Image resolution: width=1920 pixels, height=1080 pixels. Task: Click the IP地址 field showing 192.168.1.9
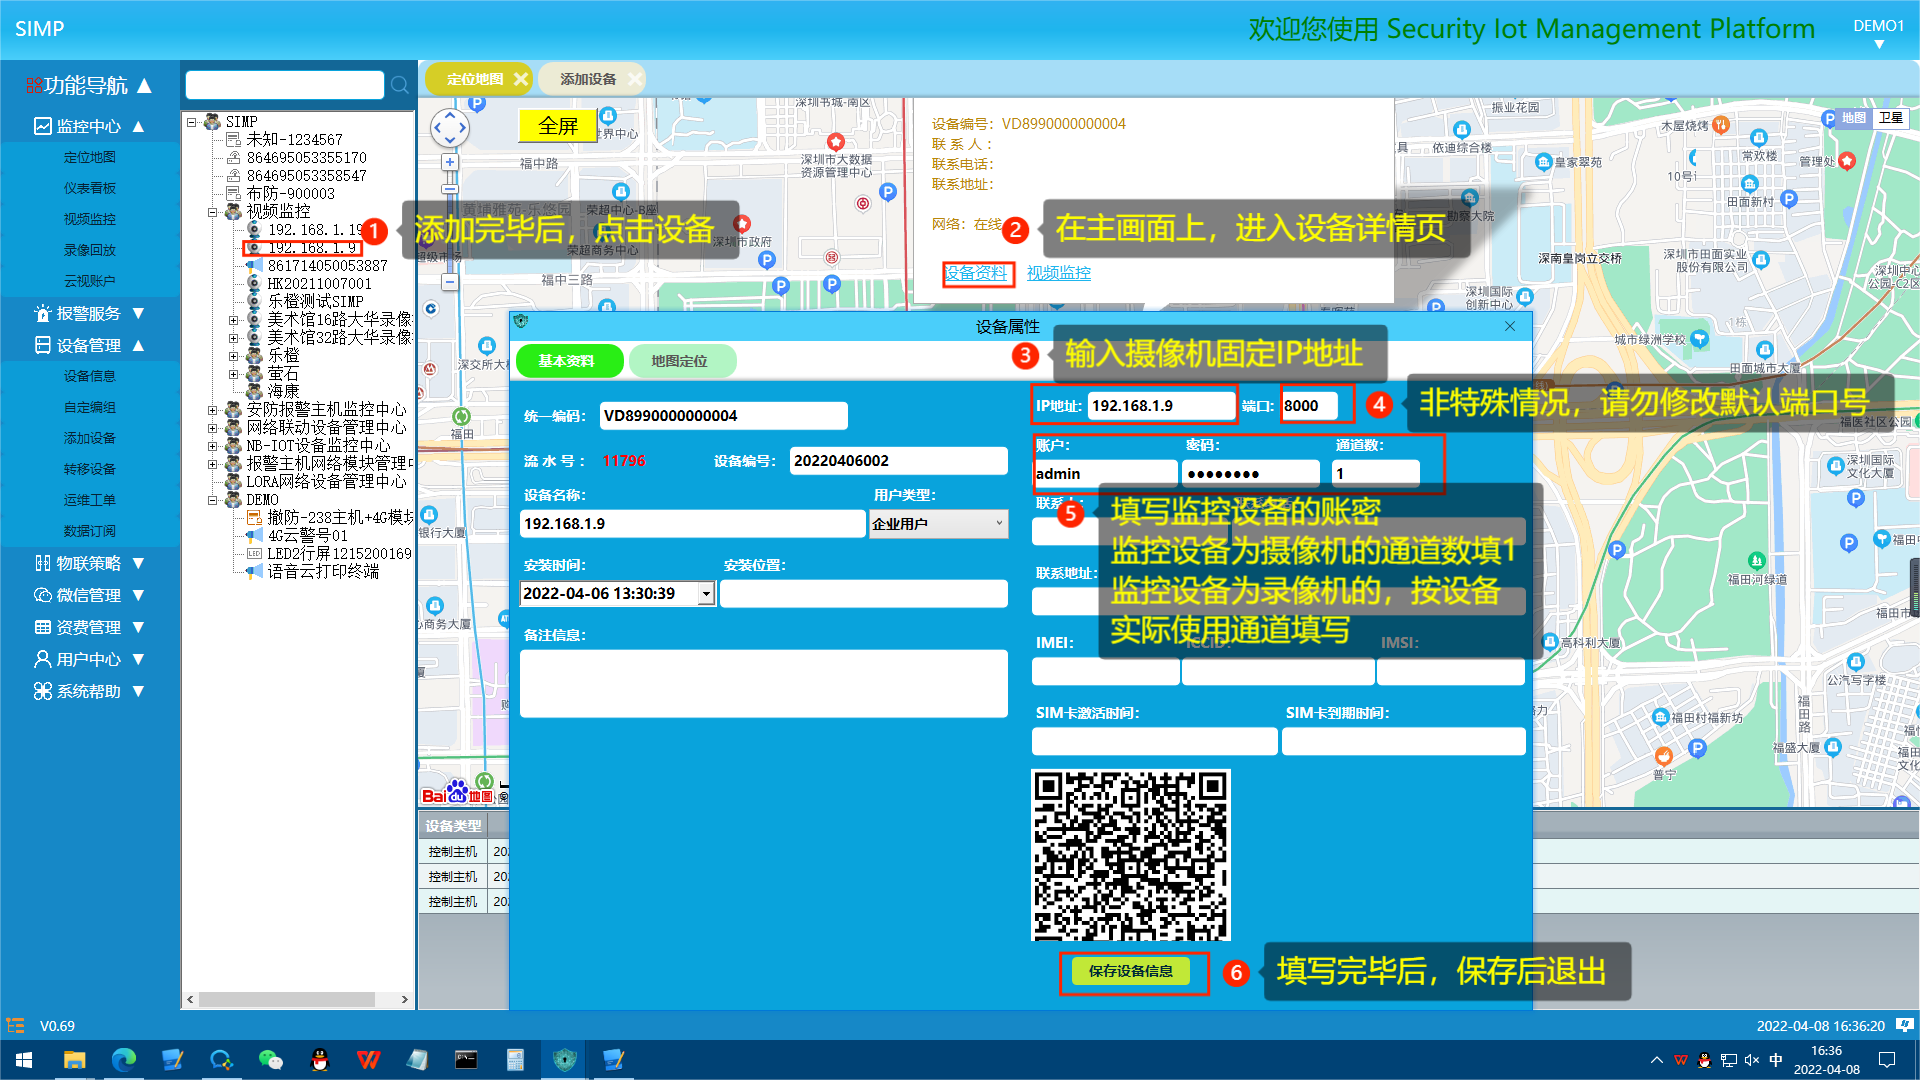[1161, 406]
